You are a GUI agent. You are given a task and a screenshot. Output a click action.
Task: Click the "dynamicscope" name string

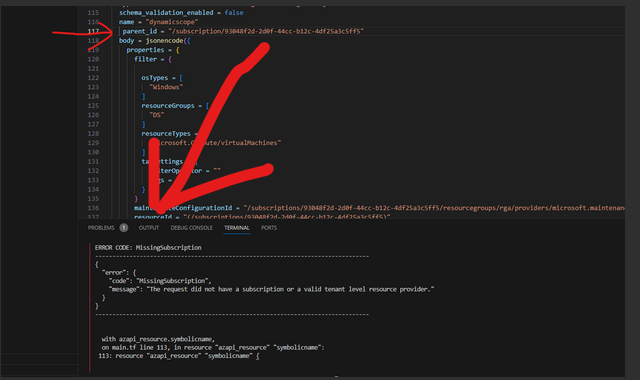172,22
